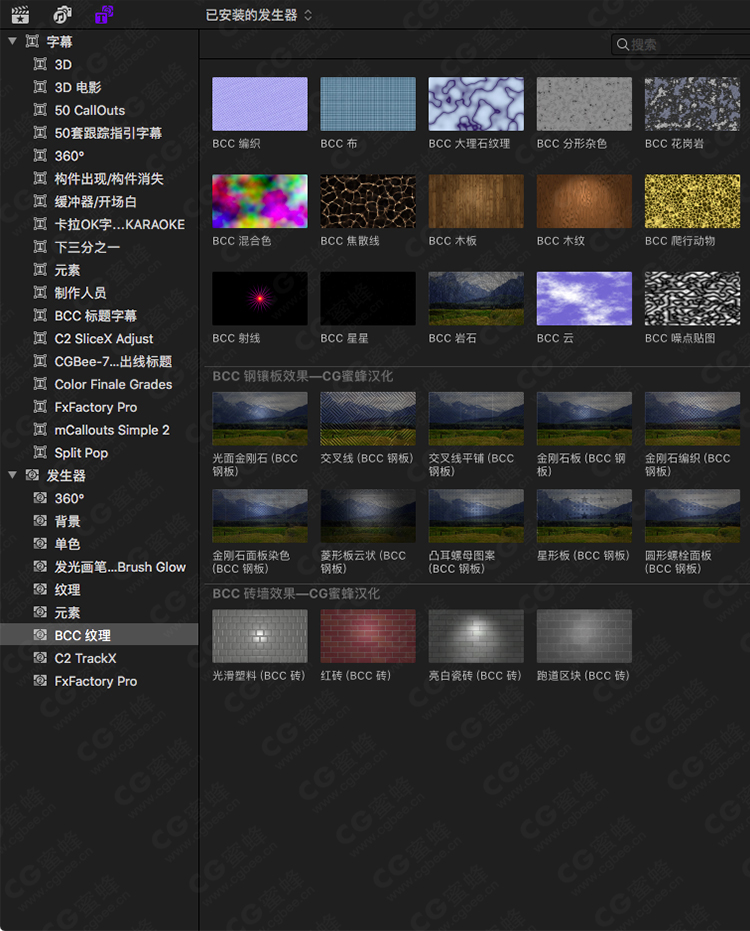Select the 圆形螺栓面板 (BCC 钢板) thumbnail
Image resolution: width=750 pixels, height=931 pixels.
pos(692,516)
